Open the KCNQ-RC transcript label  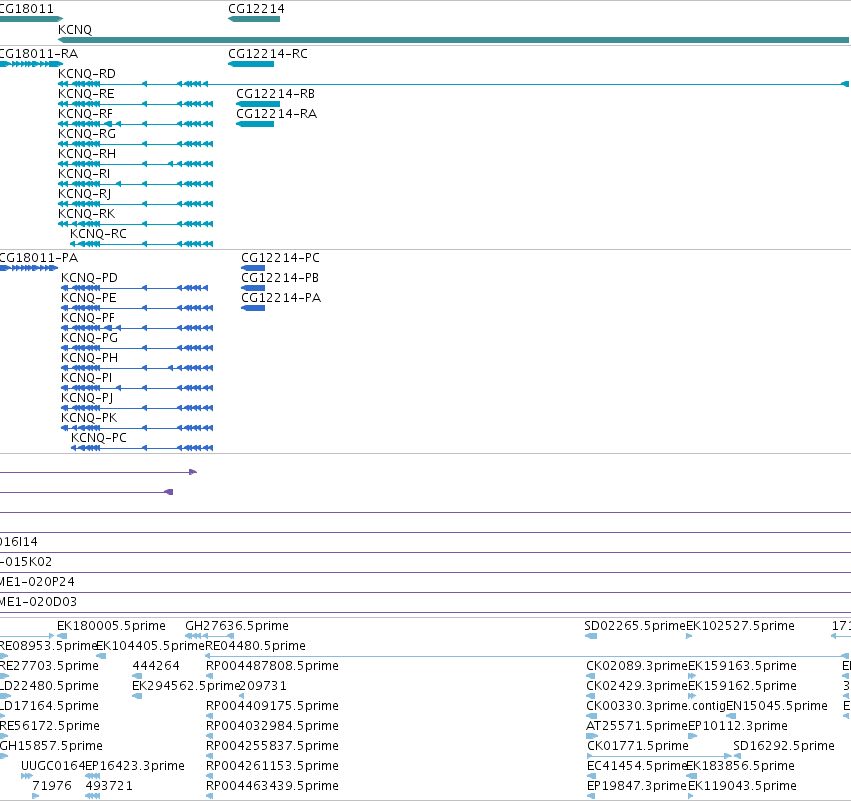[x=98, y=234]
